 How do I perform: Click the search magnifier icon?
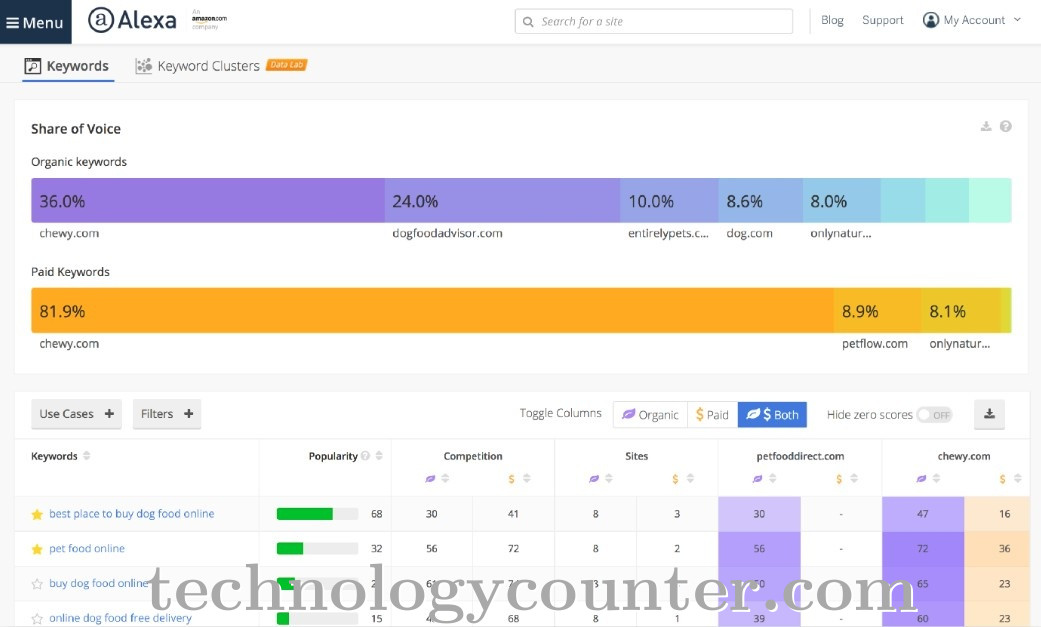[528, 20]
